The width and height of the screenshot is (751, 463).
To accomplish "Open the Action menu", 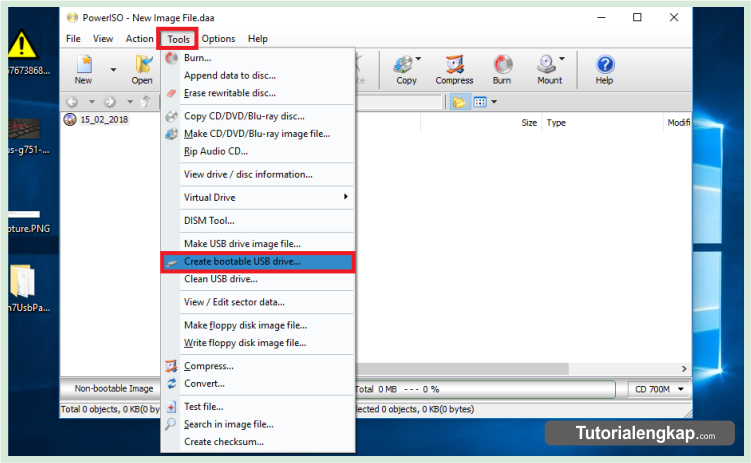I will coord(139,39).
